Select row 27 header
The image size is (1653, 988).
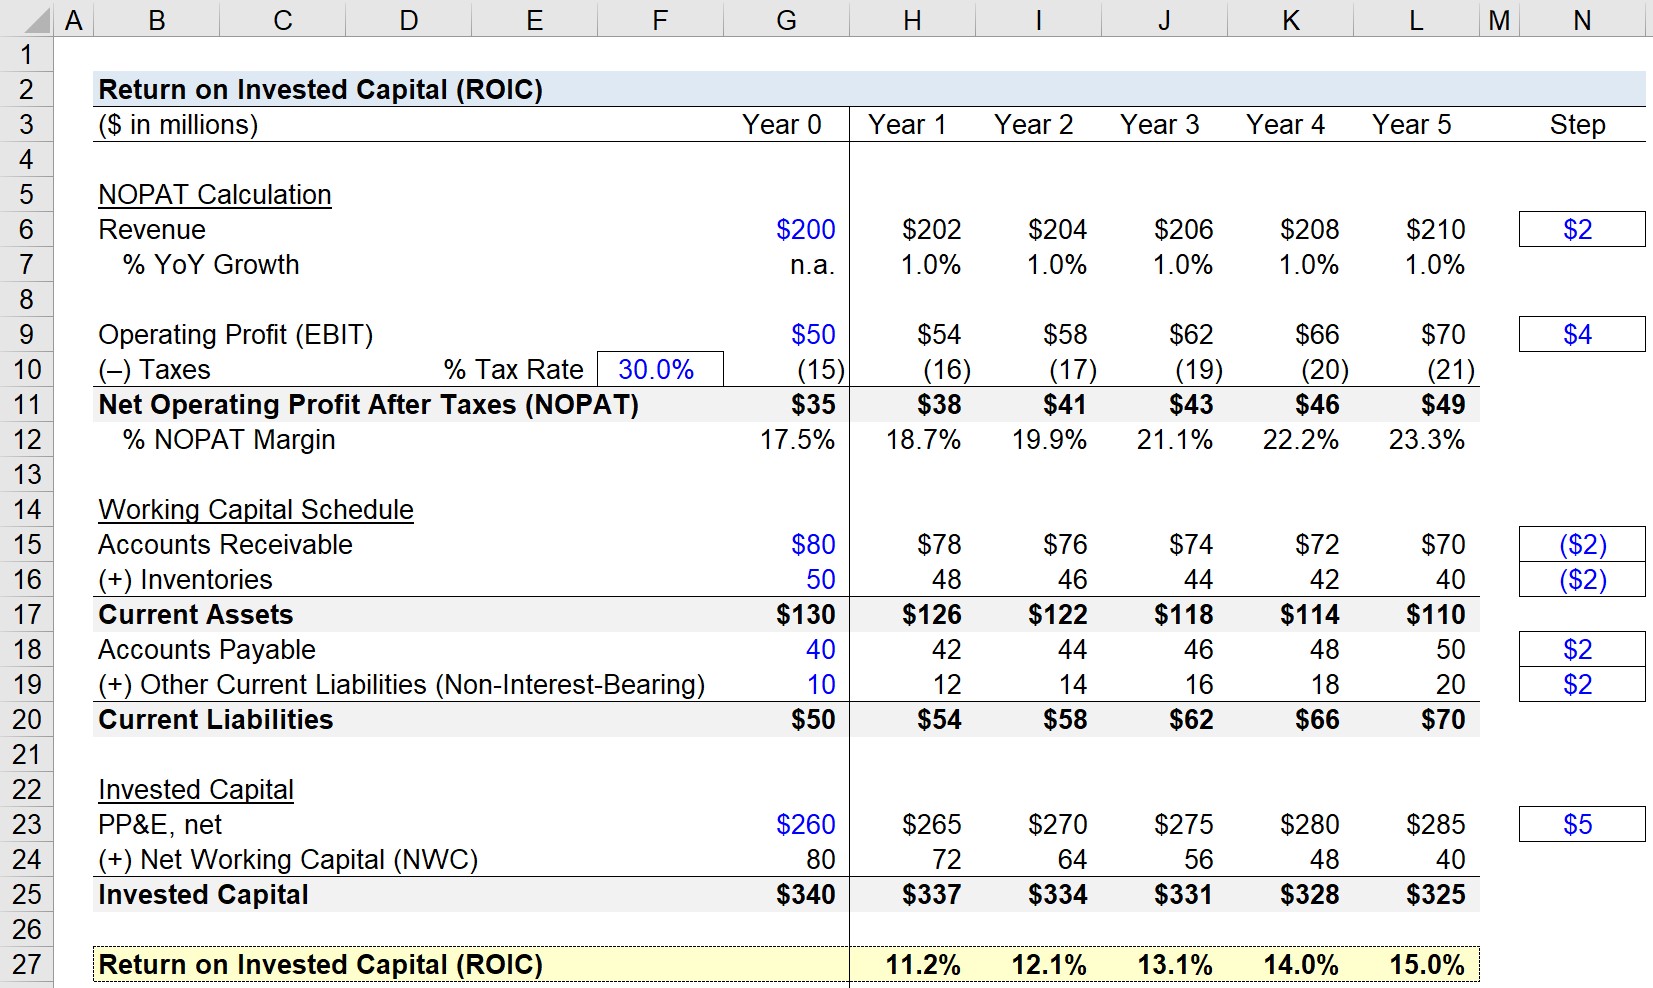tap(27, 964)
